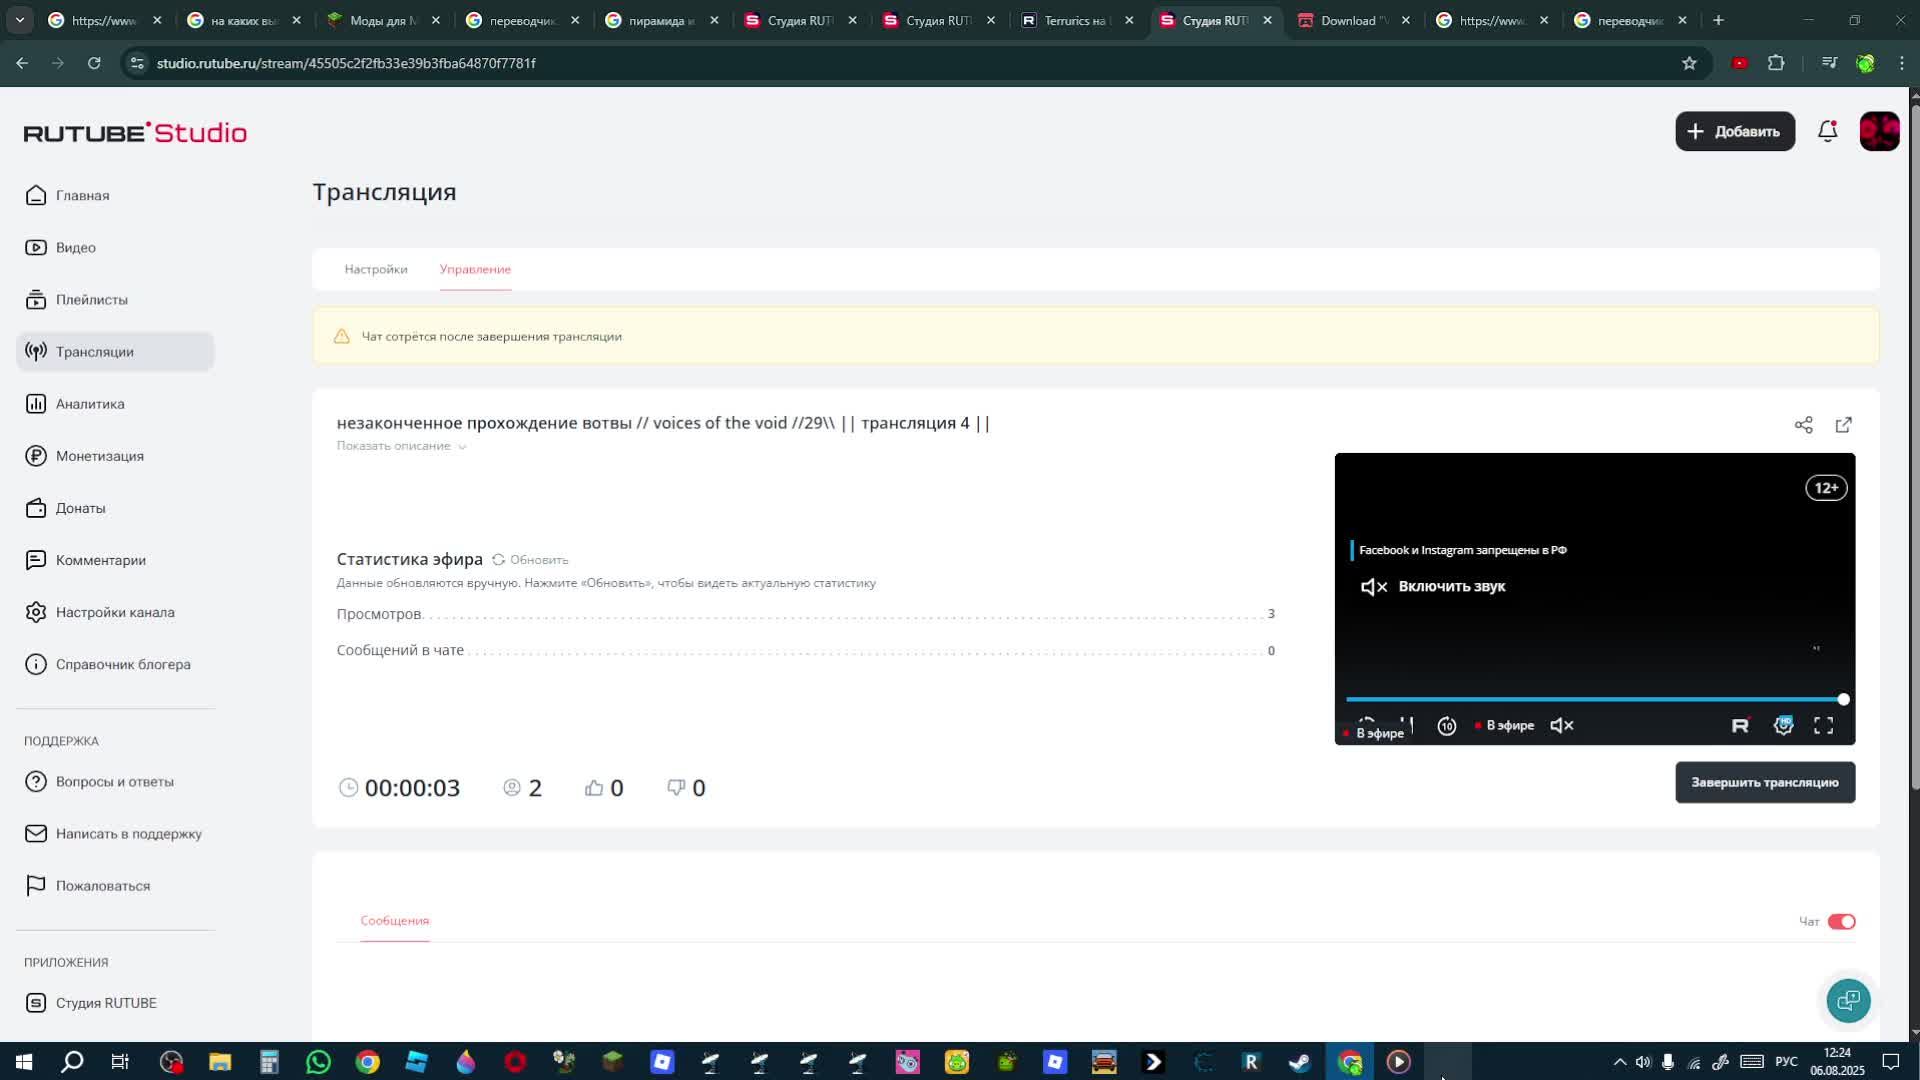This screenshot has width=1920, height=1080.
Task: Click the refresh statistics Обновить icon
Action: point(499,560)
